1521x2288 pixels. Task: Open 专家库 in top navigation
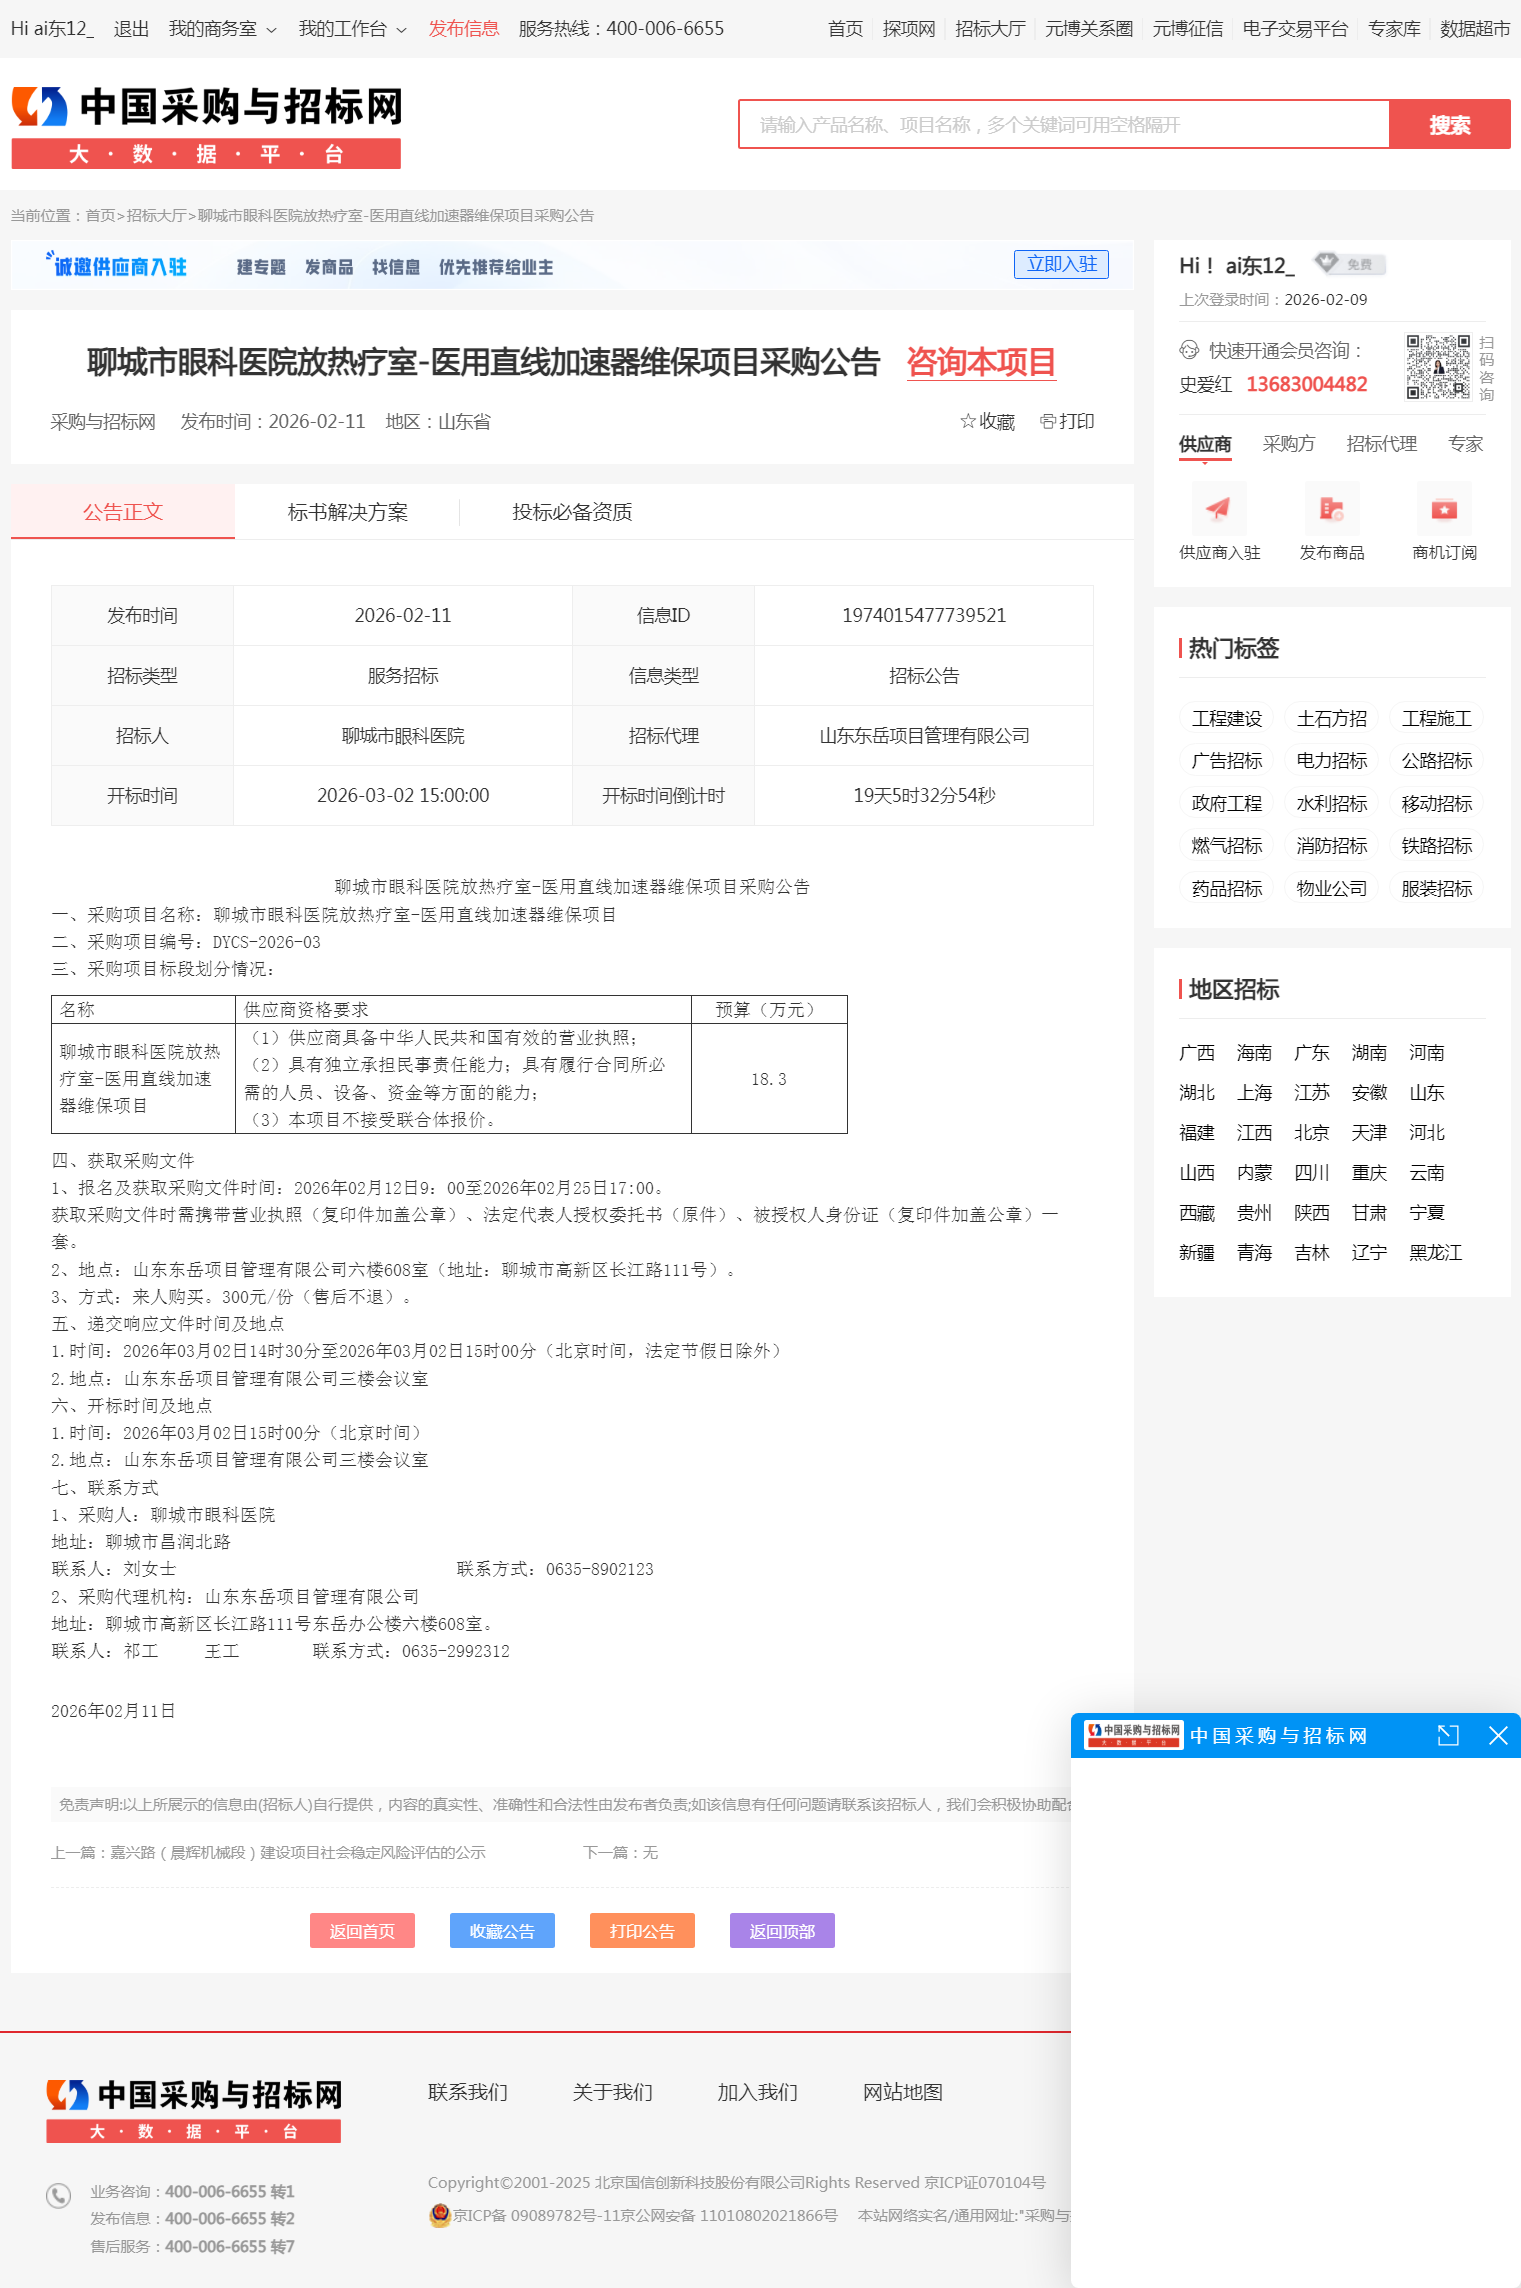click(1394, 29)
